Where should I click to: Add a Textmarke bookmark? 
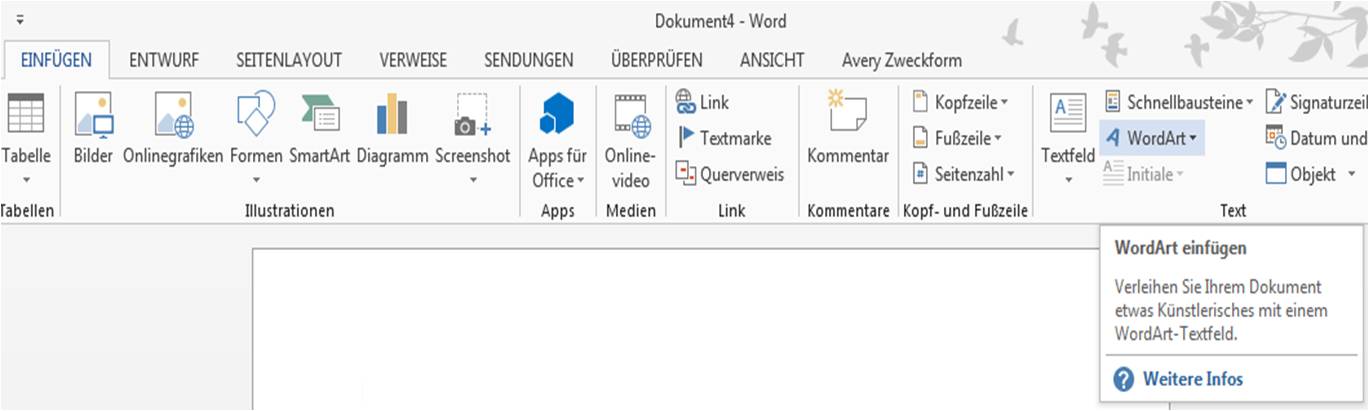686,138
